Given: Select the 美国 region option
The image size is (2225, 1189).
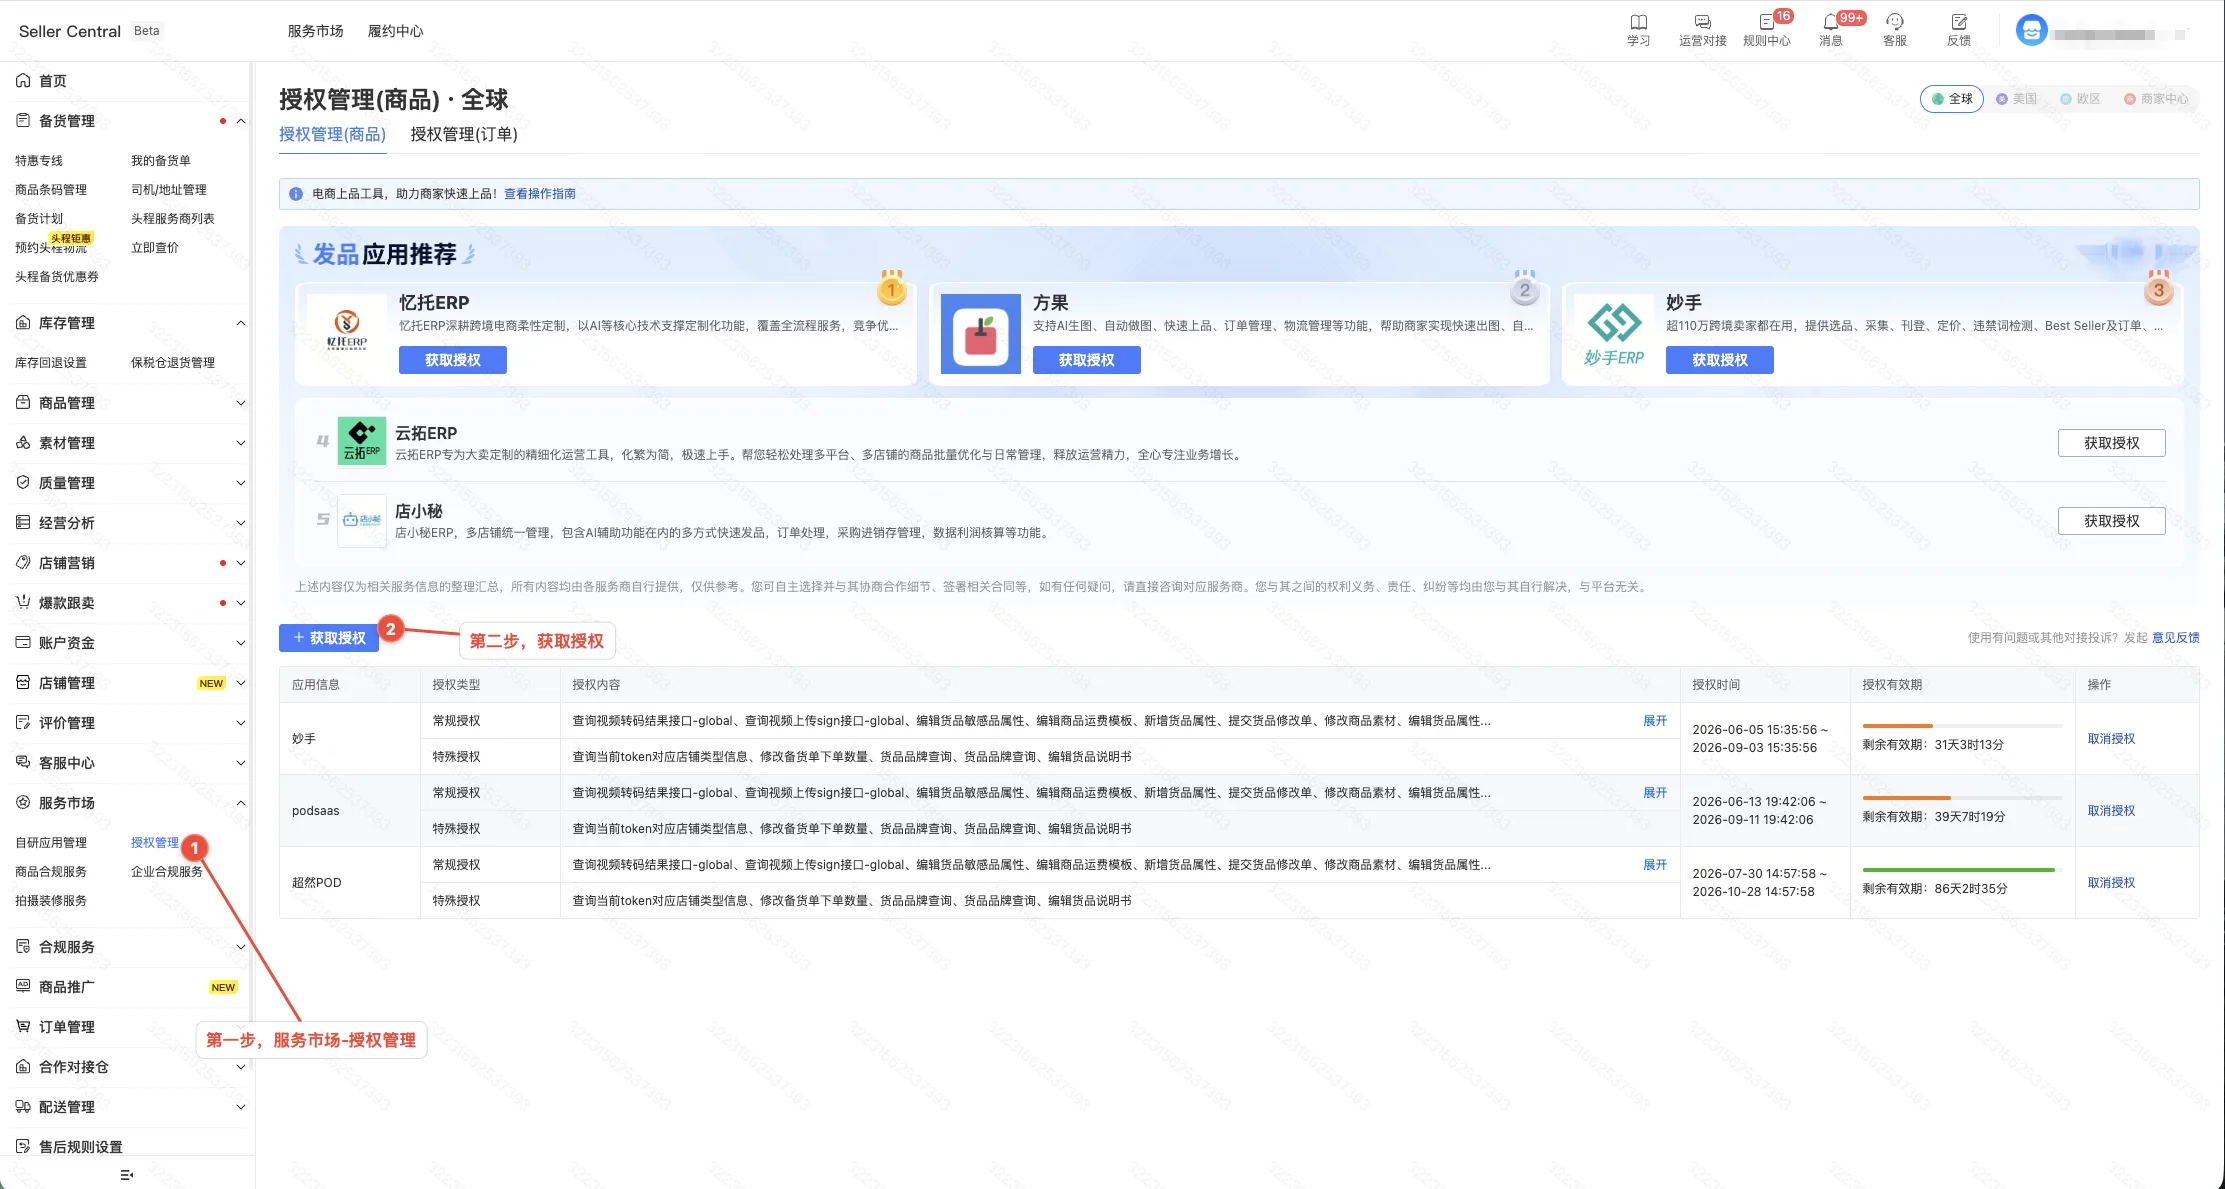Looking at the screenshot, I should point(2017,99).
